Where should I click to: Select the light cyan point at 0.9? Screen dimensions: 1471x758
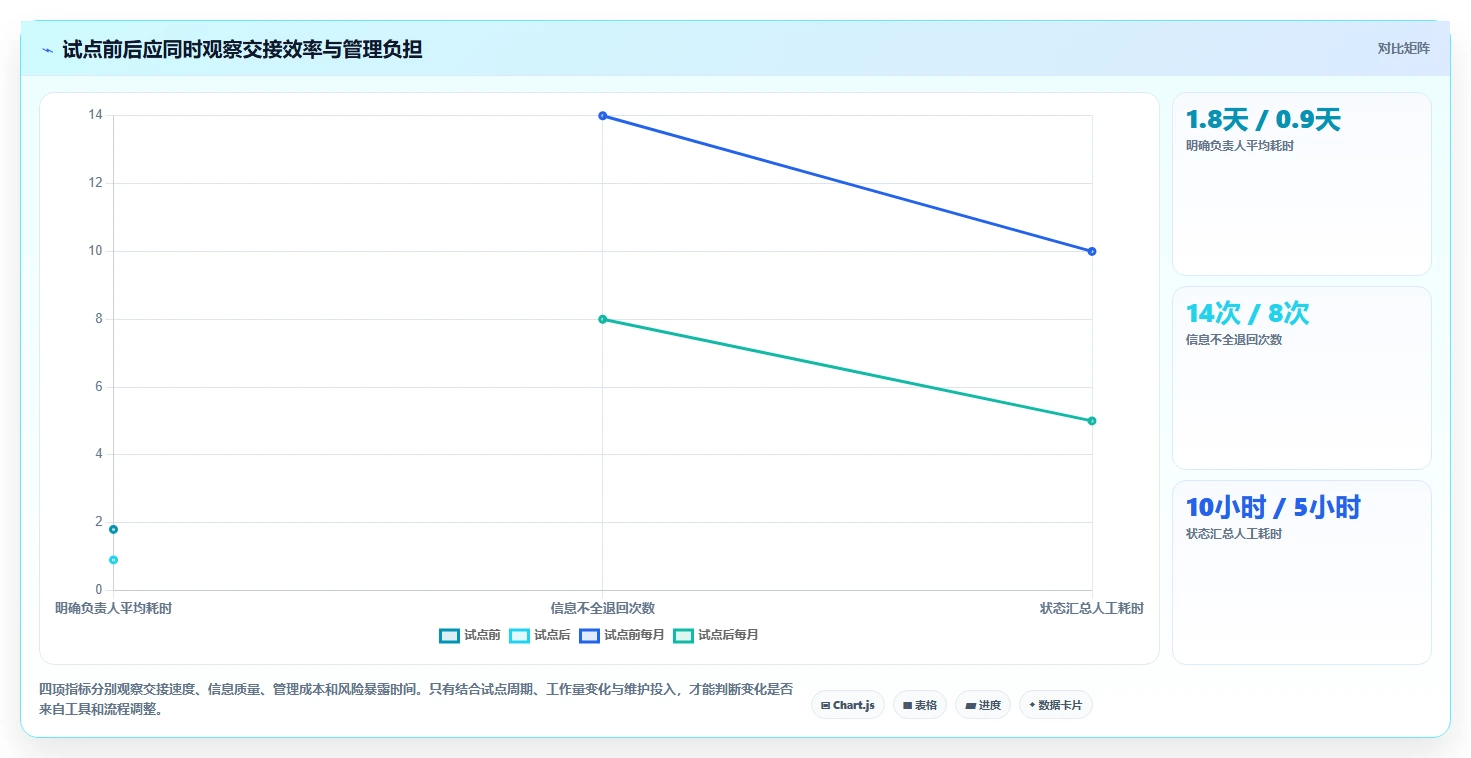point(114,560)
